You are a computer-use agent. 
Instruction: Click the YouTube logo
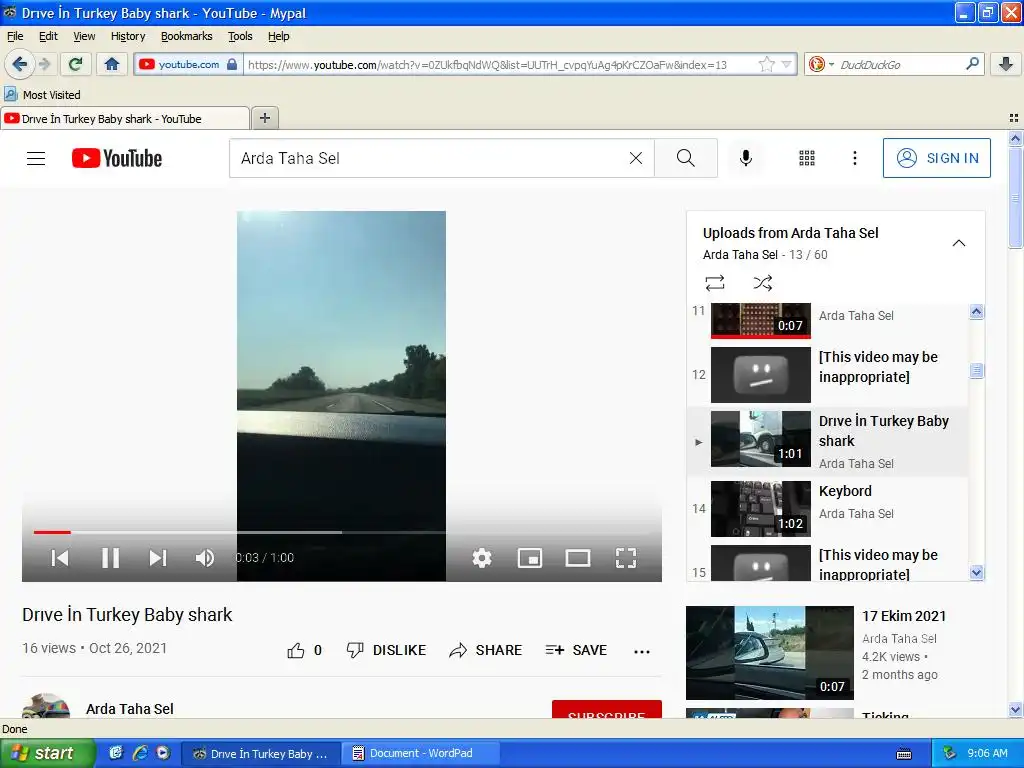117,158
